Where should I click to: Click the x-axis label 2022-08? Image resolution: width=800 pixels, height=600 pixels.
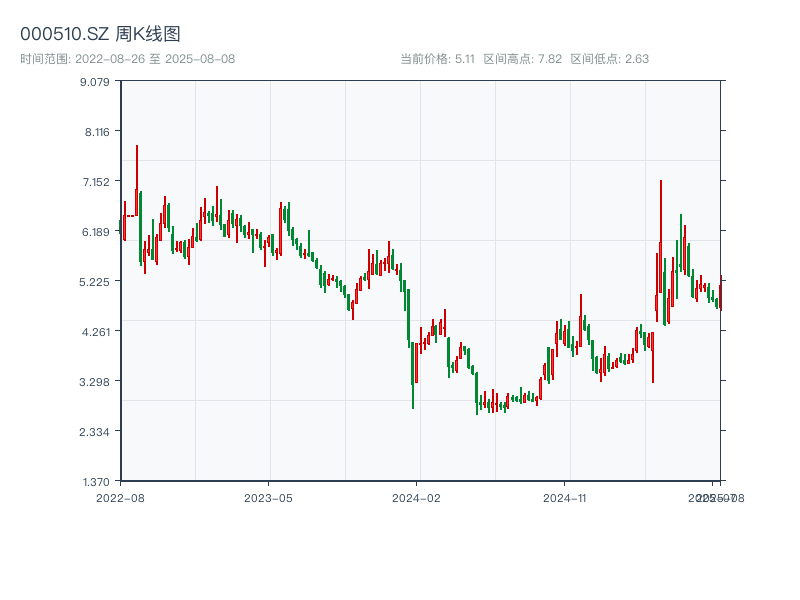(120, 498)
